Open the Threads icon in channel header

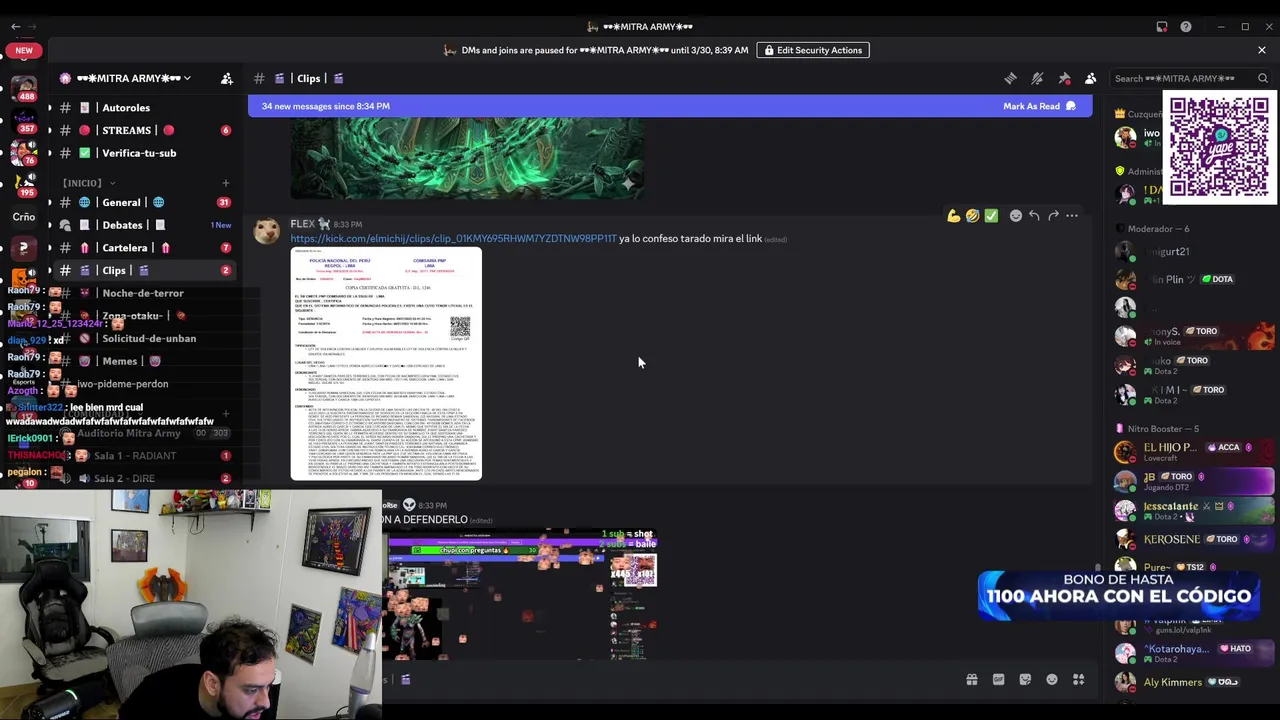point(1010,78)
